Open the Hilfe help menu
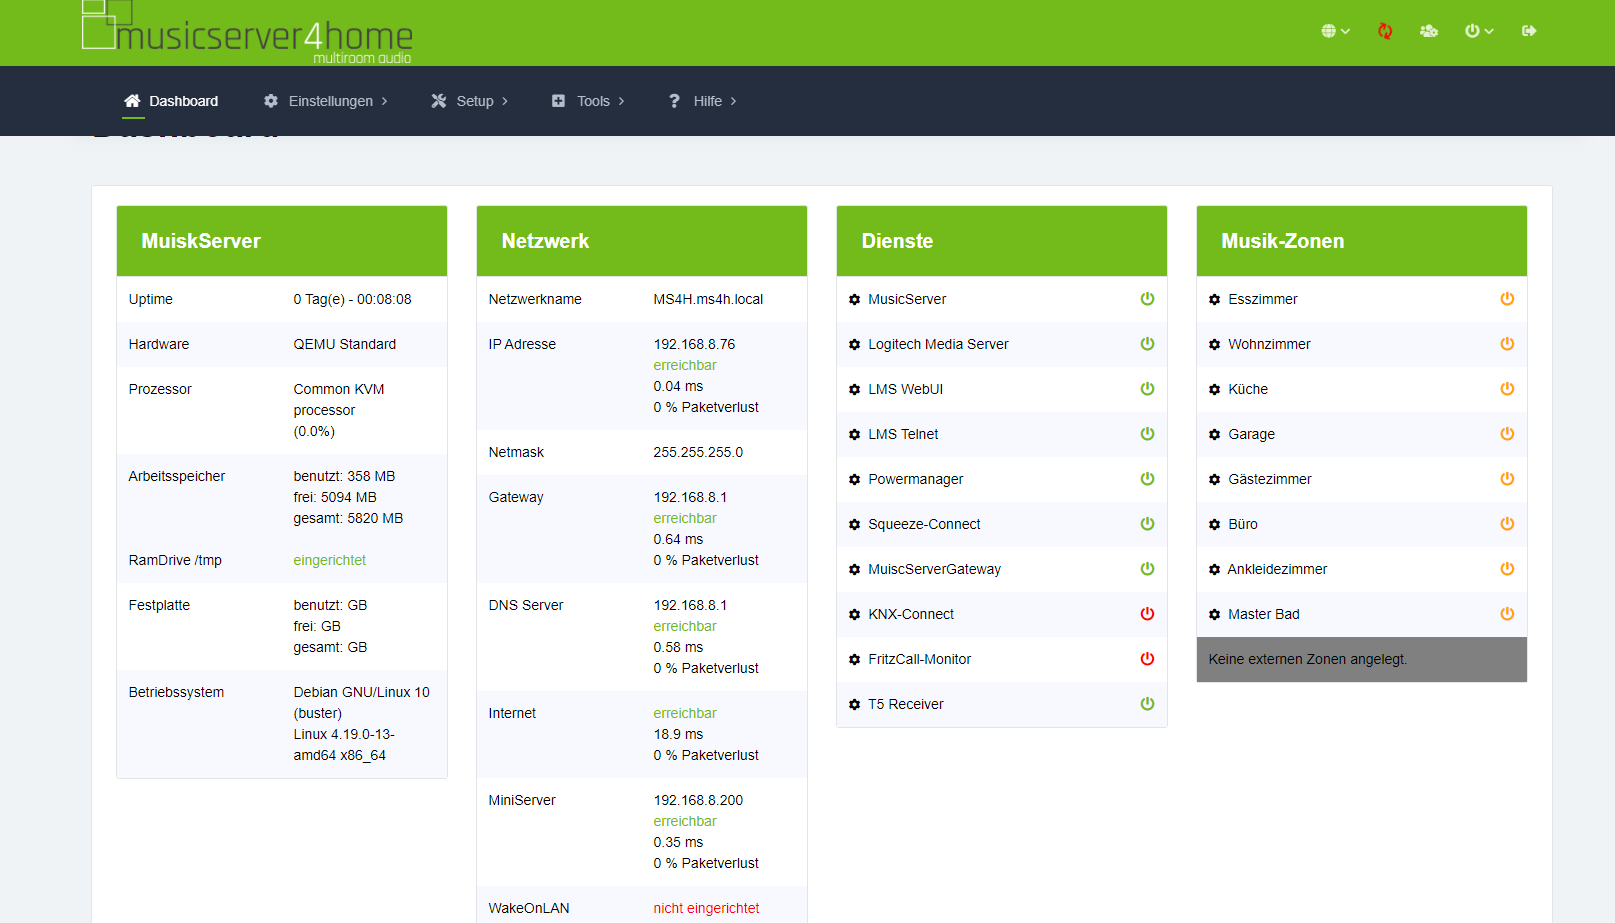The height and width of the screenshot is (923, 1615). 702,101
